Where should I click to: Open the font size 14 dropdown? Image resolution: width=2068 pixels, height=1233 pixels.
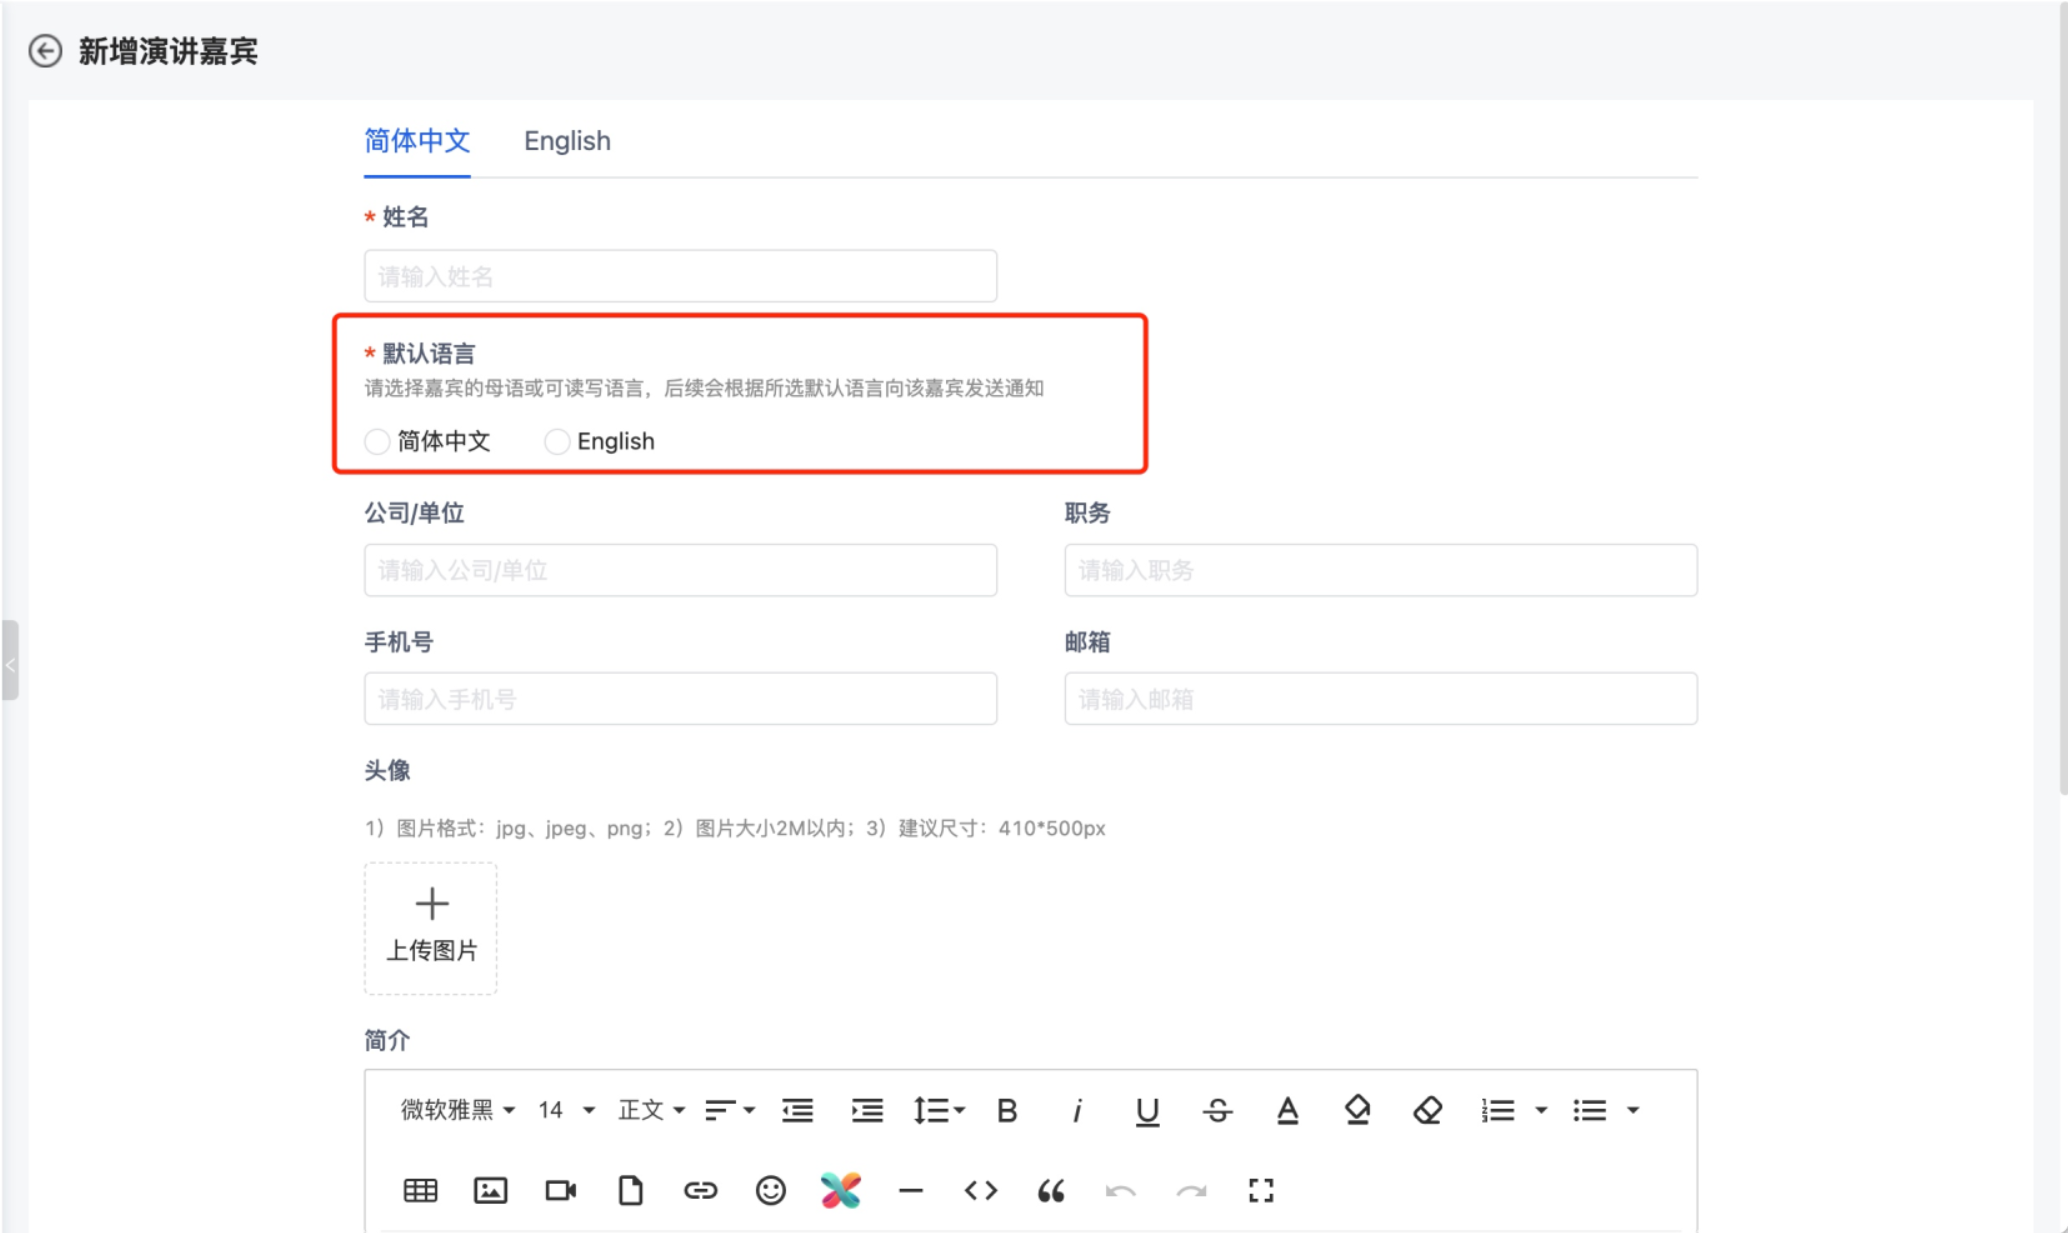point(566,1110)
